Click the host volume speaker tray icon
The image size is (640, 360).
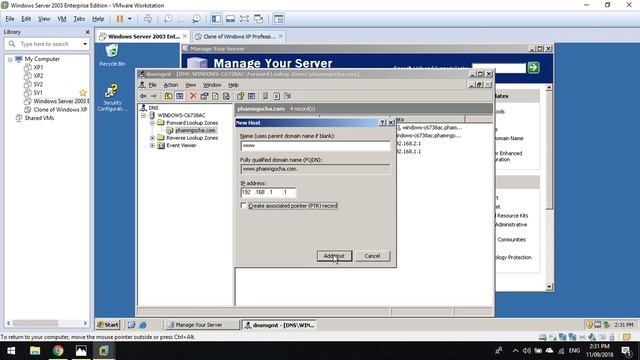pyautogui.click(x=527, y=351)
